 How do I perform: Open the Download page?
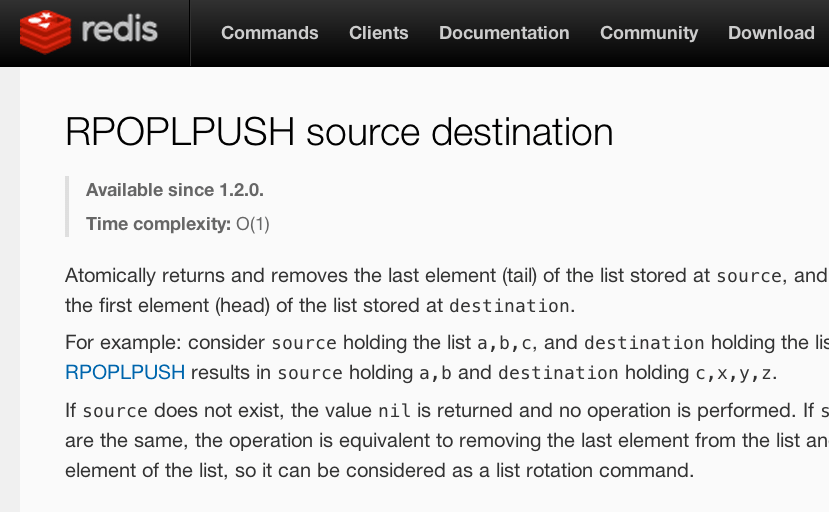[771, 33]
